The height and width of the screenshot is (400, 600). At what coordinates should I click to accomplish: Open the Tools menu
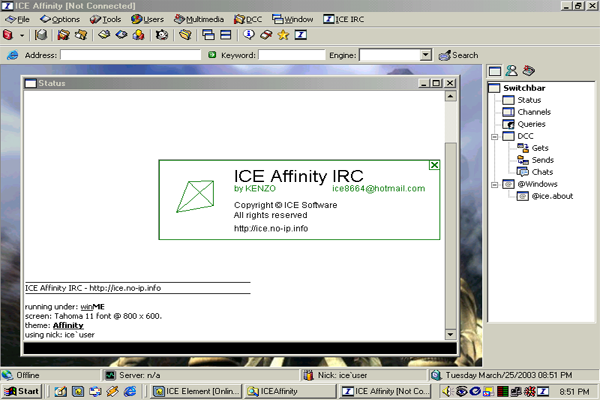coord(106,19)
